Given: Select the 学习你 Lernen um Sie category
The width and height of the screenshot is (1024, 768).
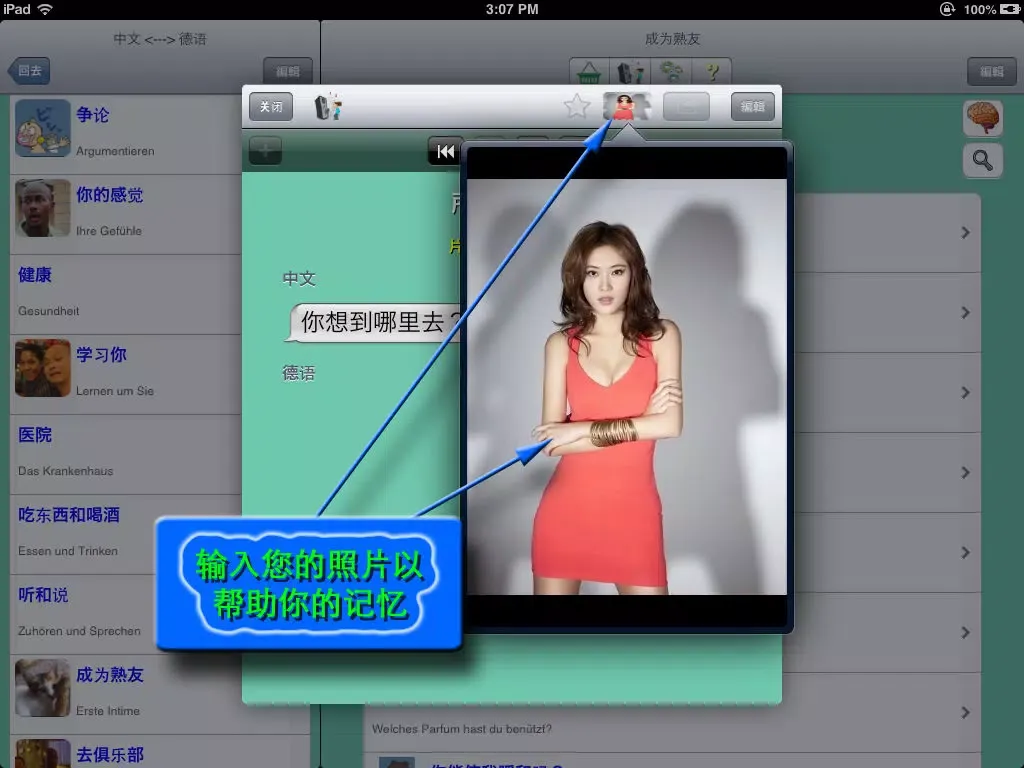Looking at the screenshot, I should coord(126,374).
